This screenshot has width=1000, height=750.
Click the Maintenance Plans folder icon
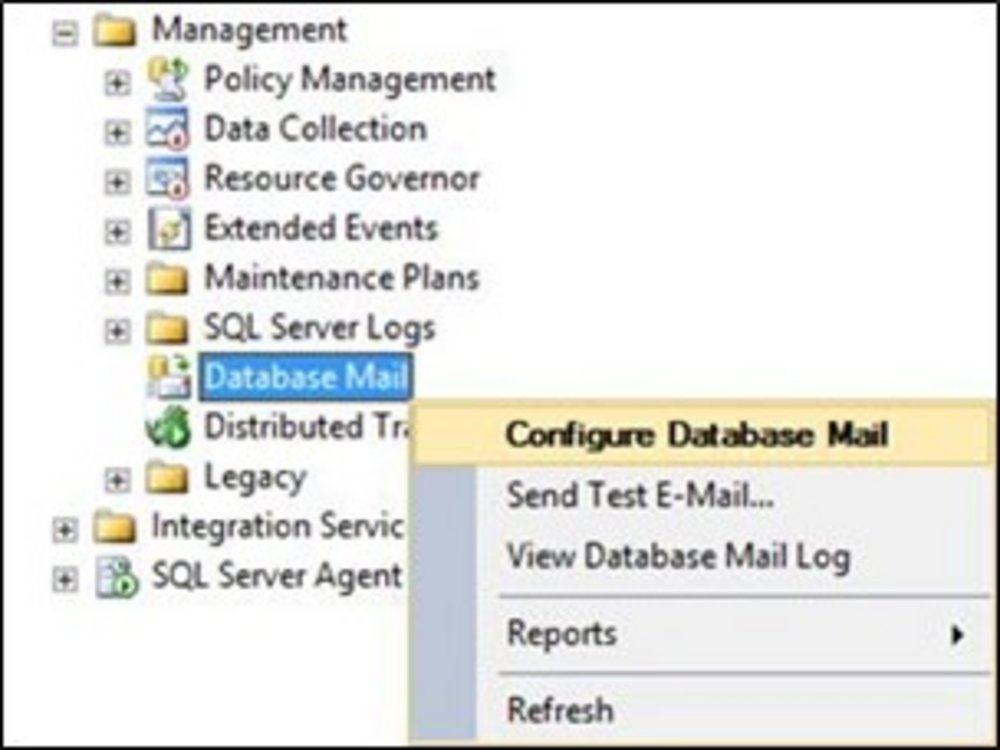(167, 278)
